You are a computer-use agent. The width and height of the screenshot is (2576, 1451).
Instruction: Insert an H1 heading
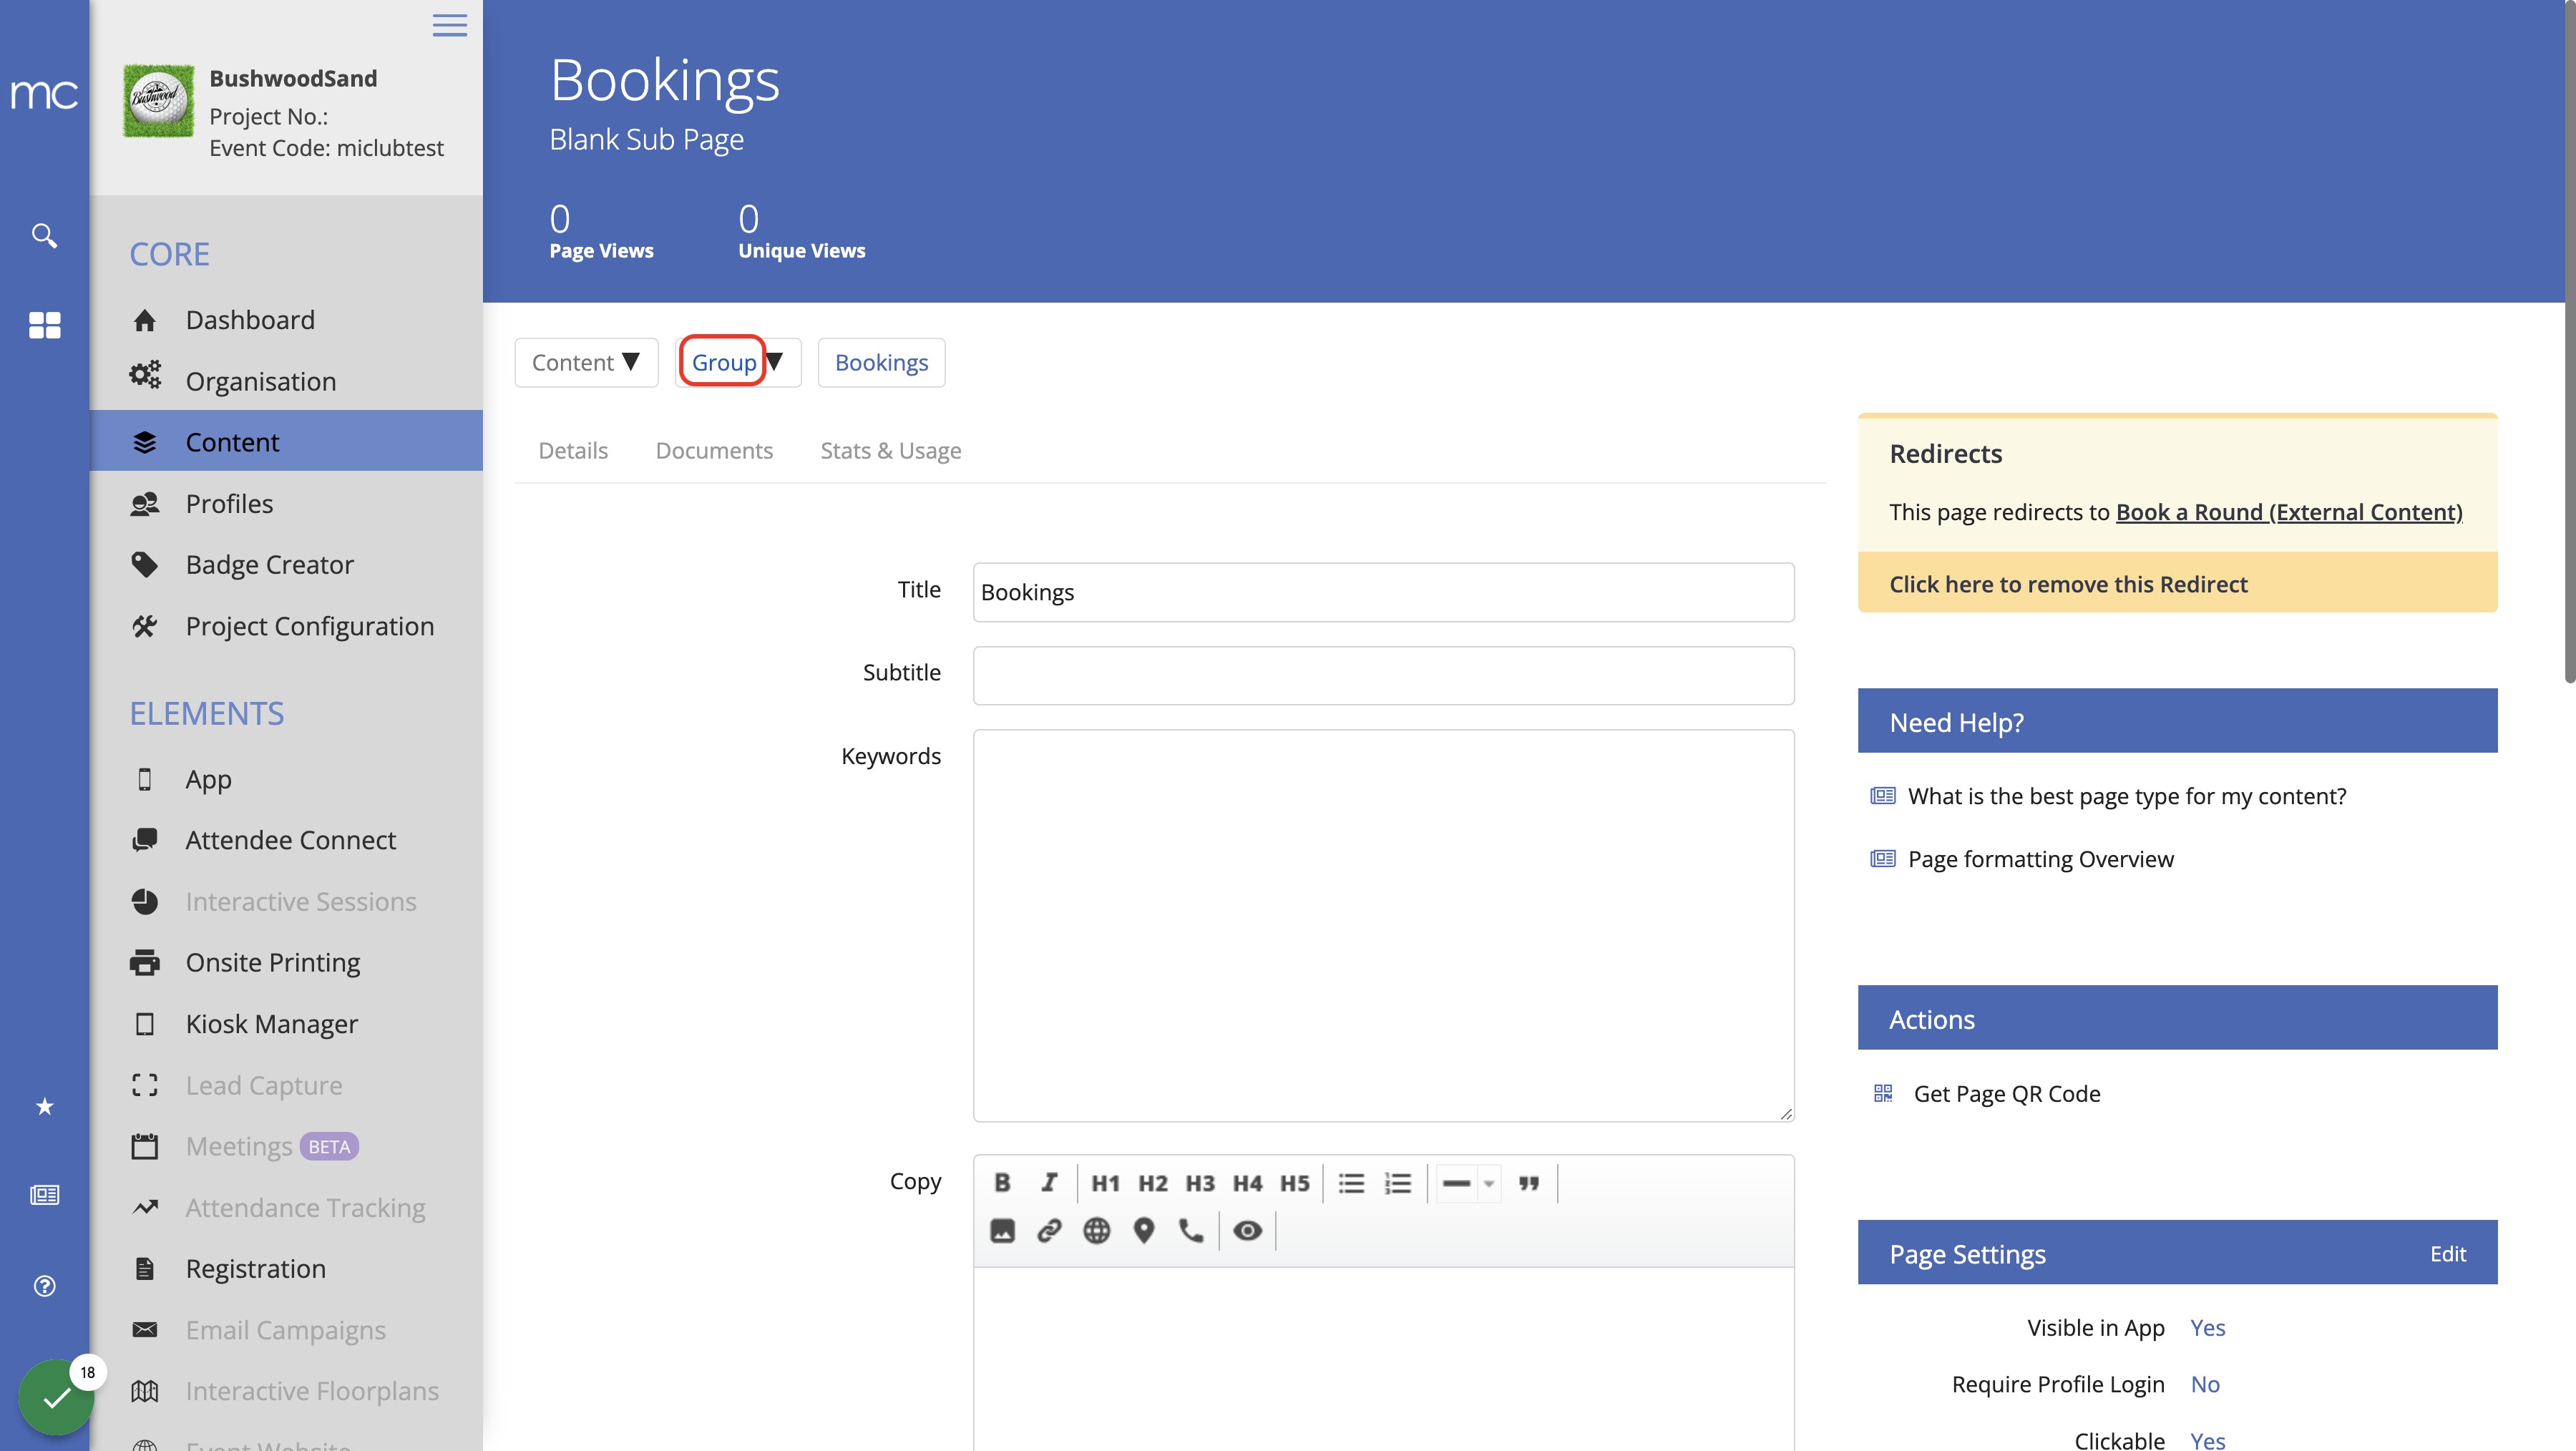click(1105, 1183)
